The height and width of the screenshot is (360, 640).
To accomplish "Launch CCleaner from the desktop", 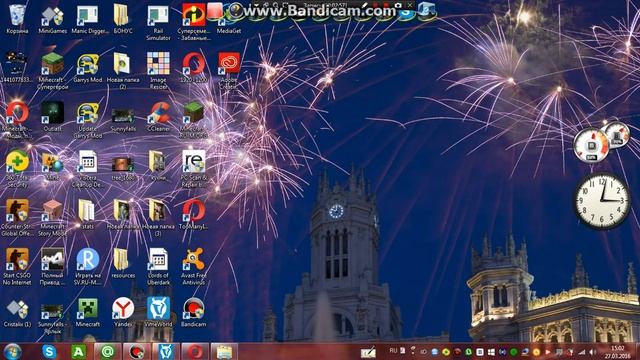I will click(158, 117).
